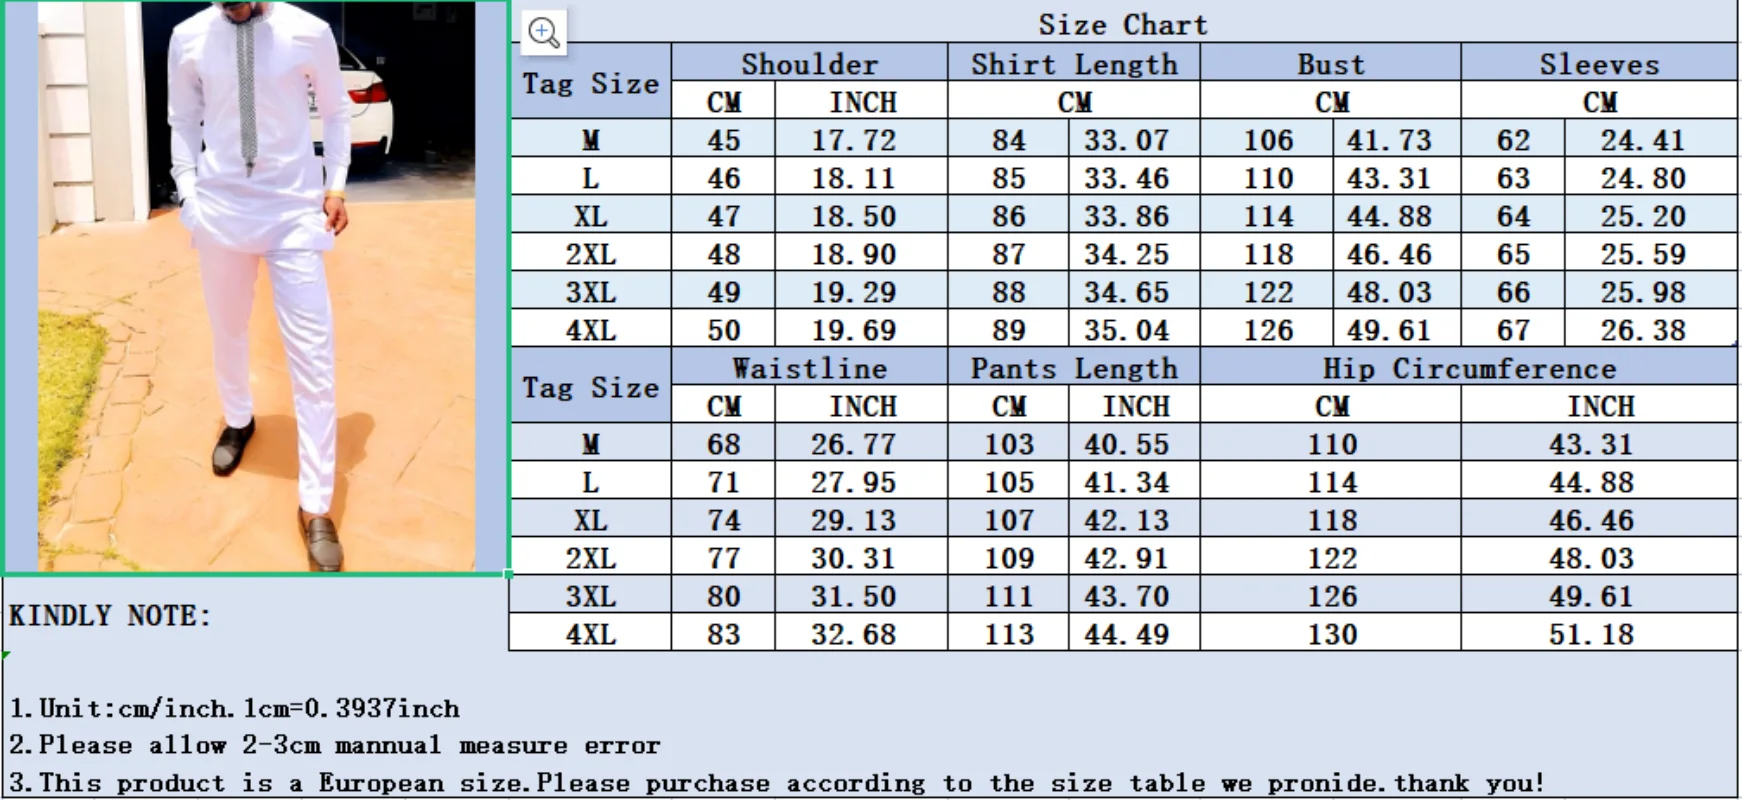Click shirt length cm value "89"
This screenshot has width=1742, height=800.
tap(1008, 330)
